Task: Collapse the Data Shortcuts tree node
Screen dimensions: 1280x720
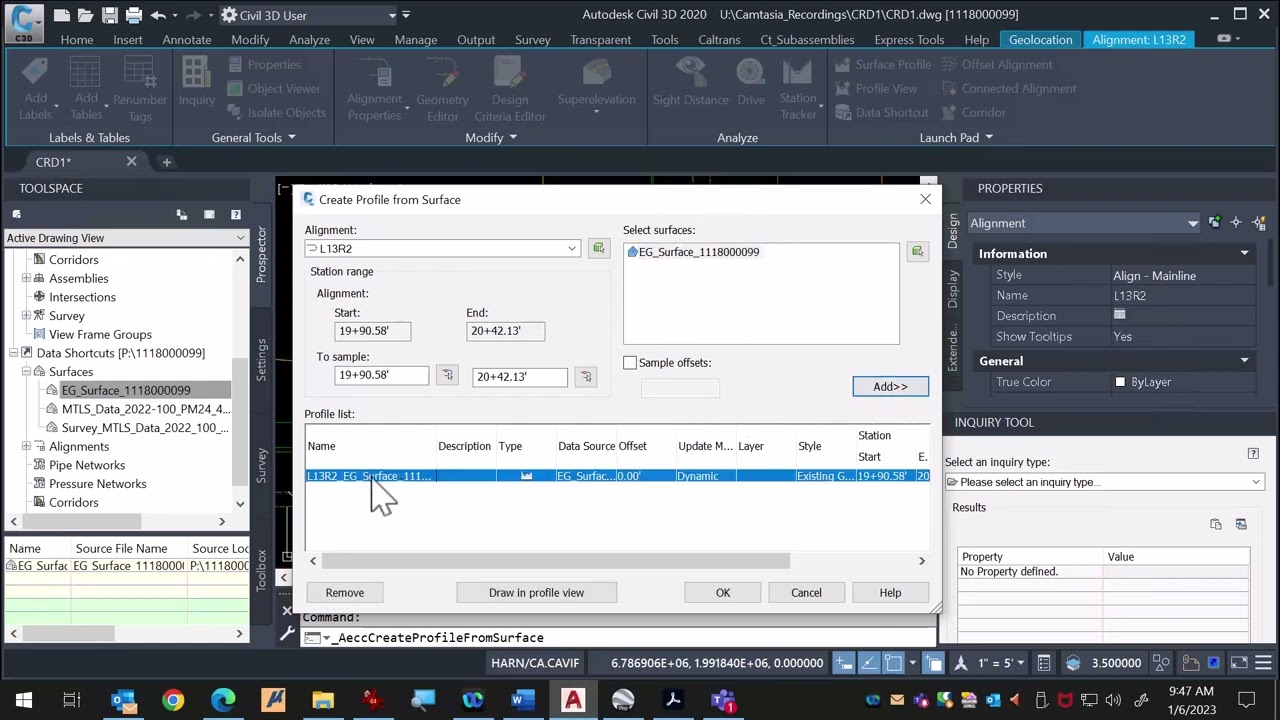Action: click(x=14, y=353)
